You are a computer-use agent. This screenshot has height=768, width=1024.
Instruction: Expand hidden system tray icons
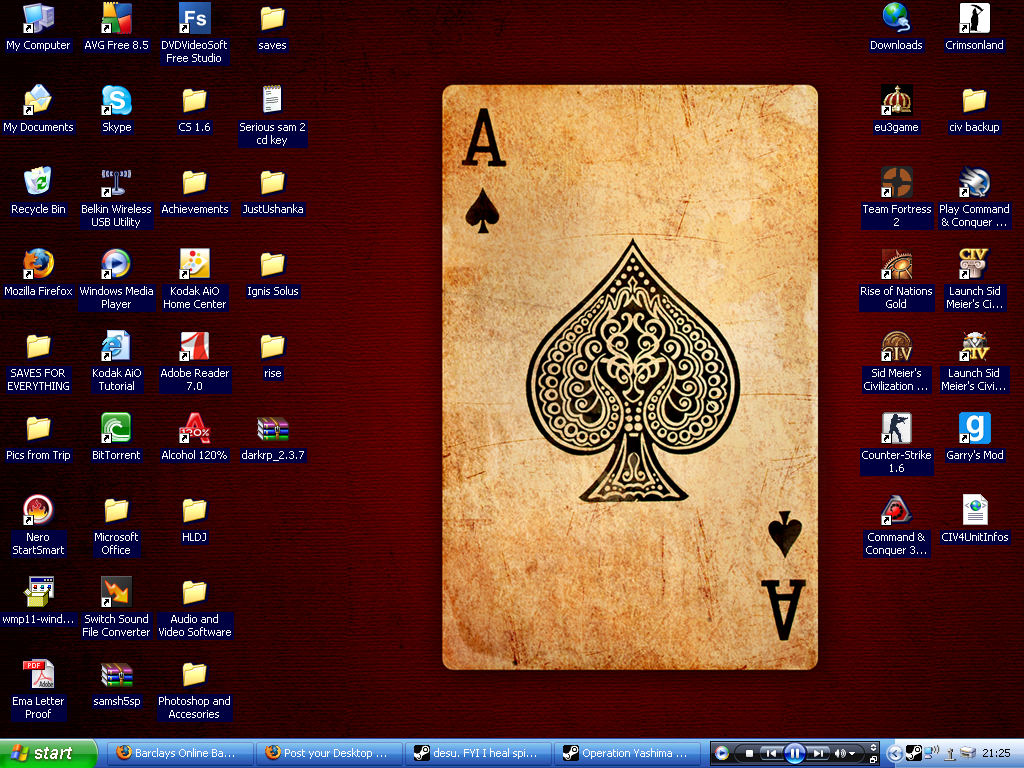point(894,753)
